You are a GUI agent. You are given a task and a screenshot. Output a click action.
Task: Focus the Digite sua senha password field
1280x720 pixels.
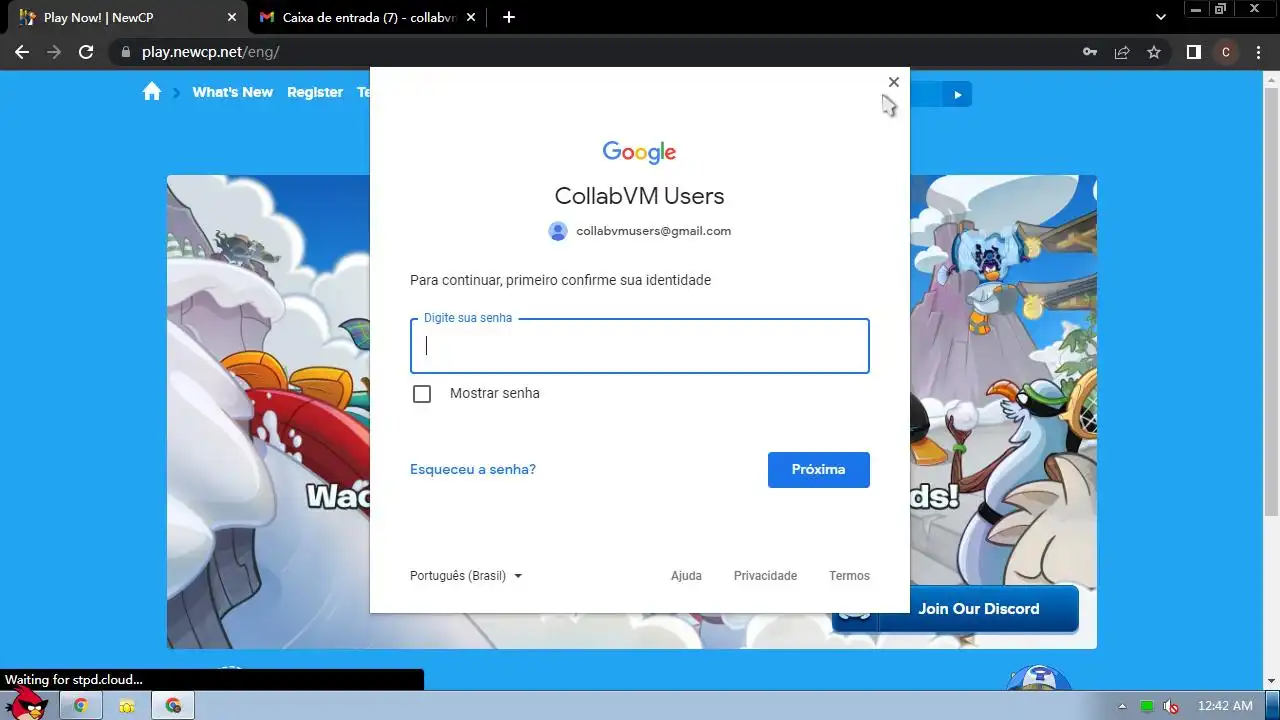640,346
